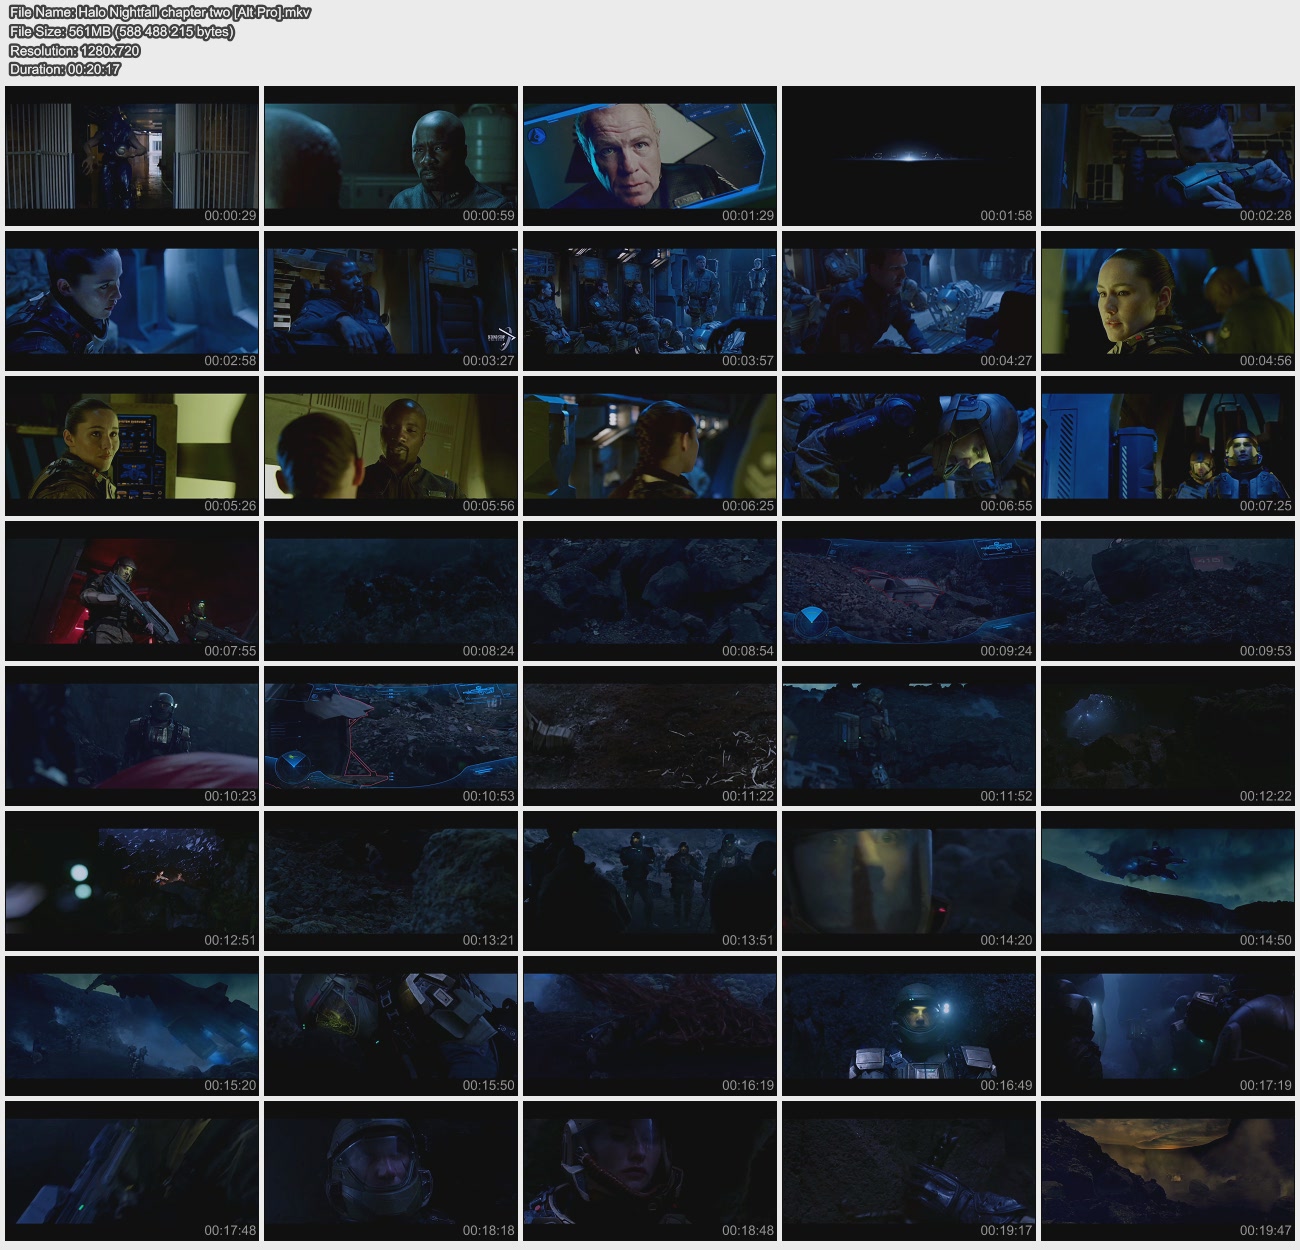Click the thumbnail timestamped 00:00:29
Viewport: 1300px width, 1250px height.
tap(132, 156)
